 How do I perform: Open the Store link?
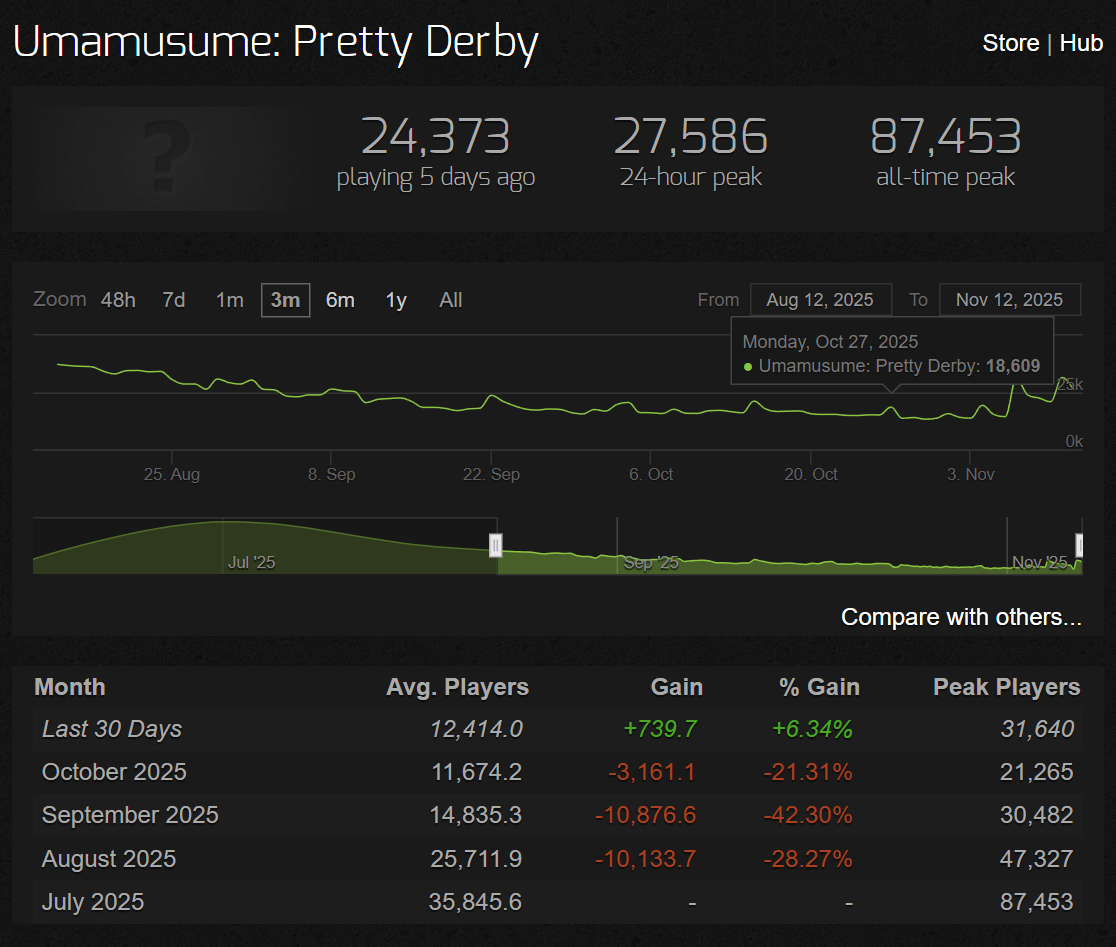click(x=1011, y=43)
